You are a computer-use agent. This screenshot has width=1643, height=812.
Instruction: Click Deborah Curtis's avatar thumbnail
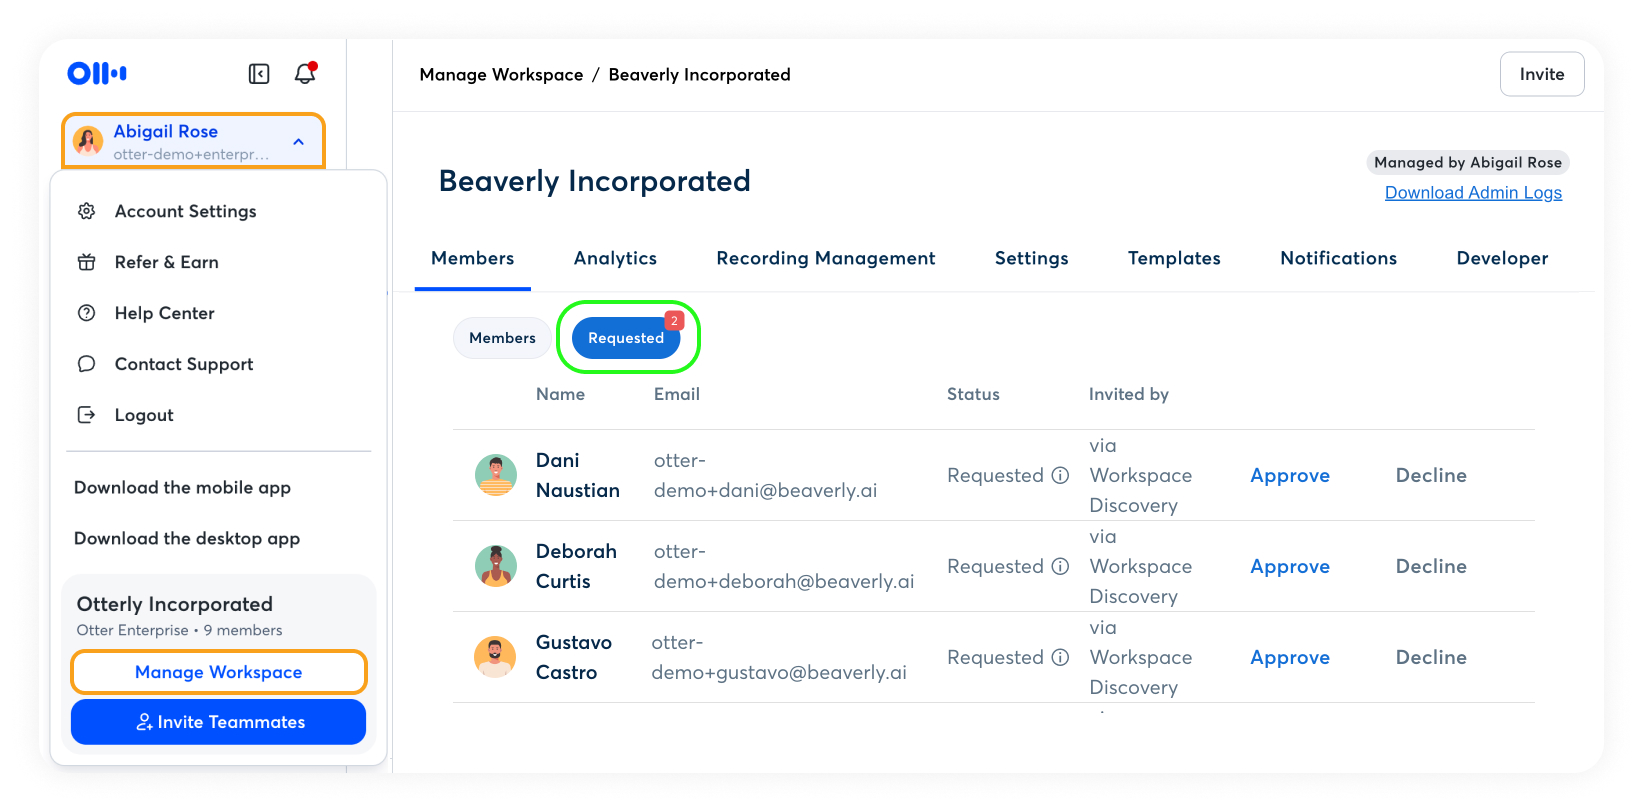point(495,566)
